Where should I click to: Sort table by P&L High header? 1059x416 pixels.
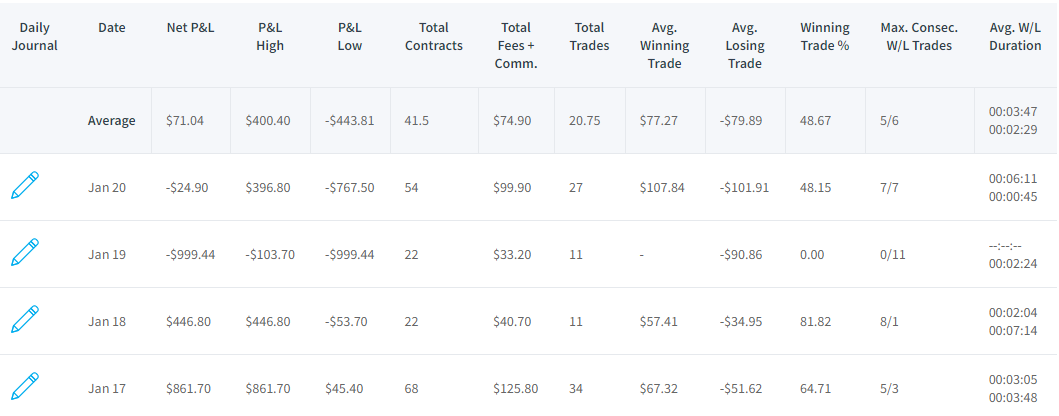click(270, 36)
